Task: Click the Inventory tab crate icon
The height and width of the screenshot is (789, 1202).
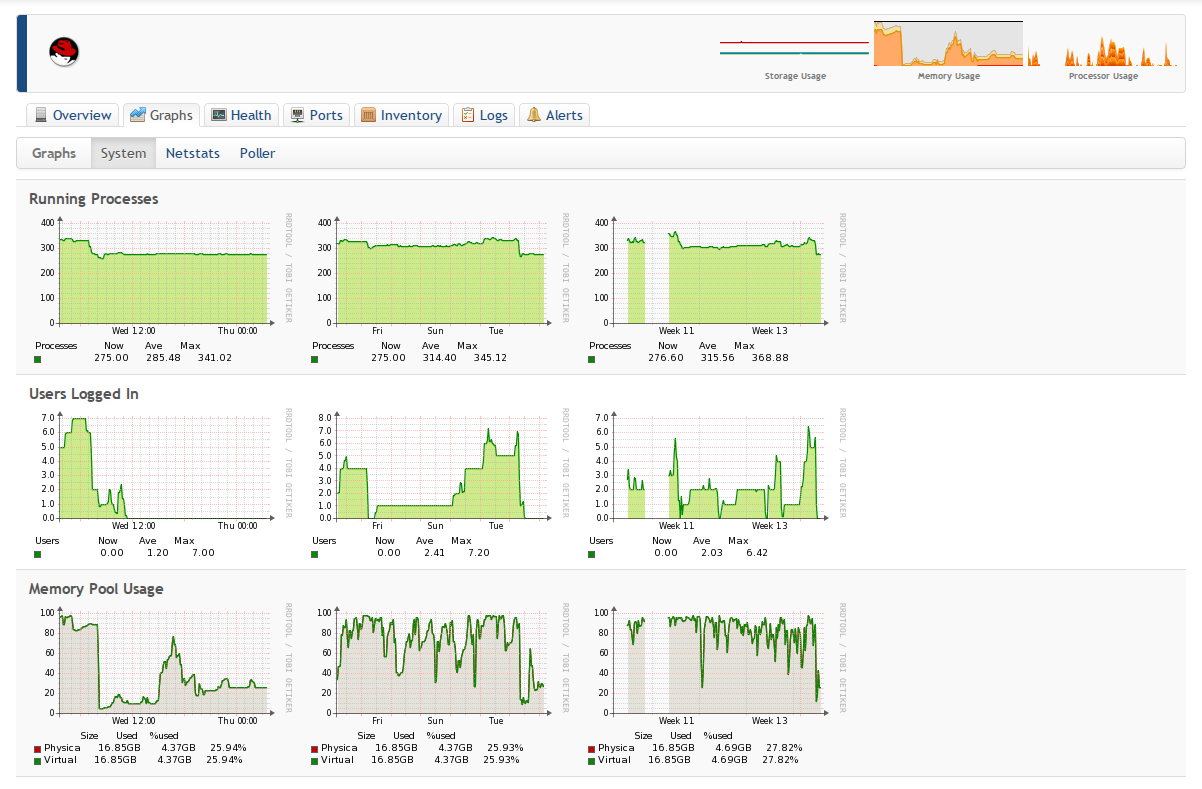Action: pos(369,115)
